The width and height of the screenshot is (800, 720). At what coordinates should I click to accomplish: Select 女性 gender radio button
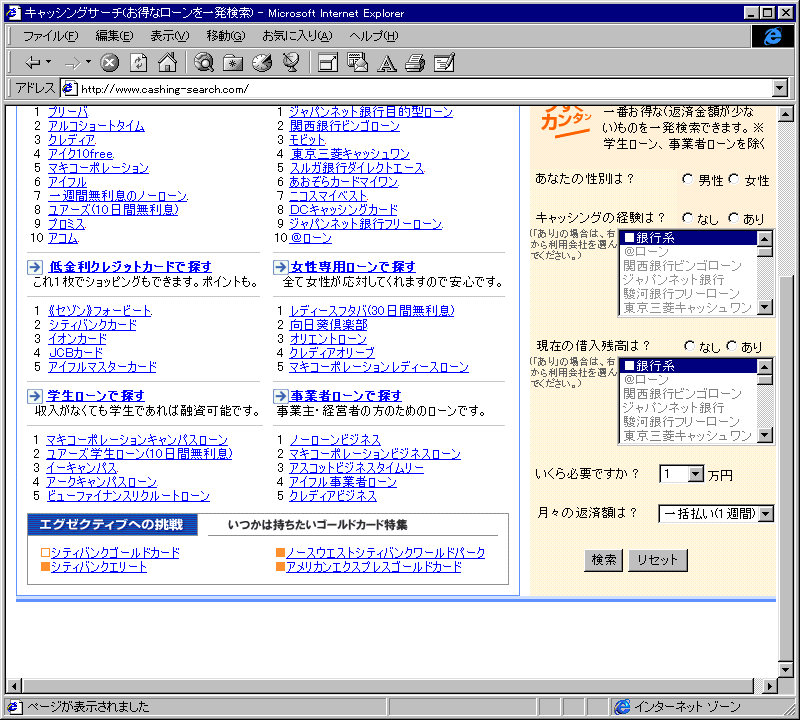[x=733, y=179]
